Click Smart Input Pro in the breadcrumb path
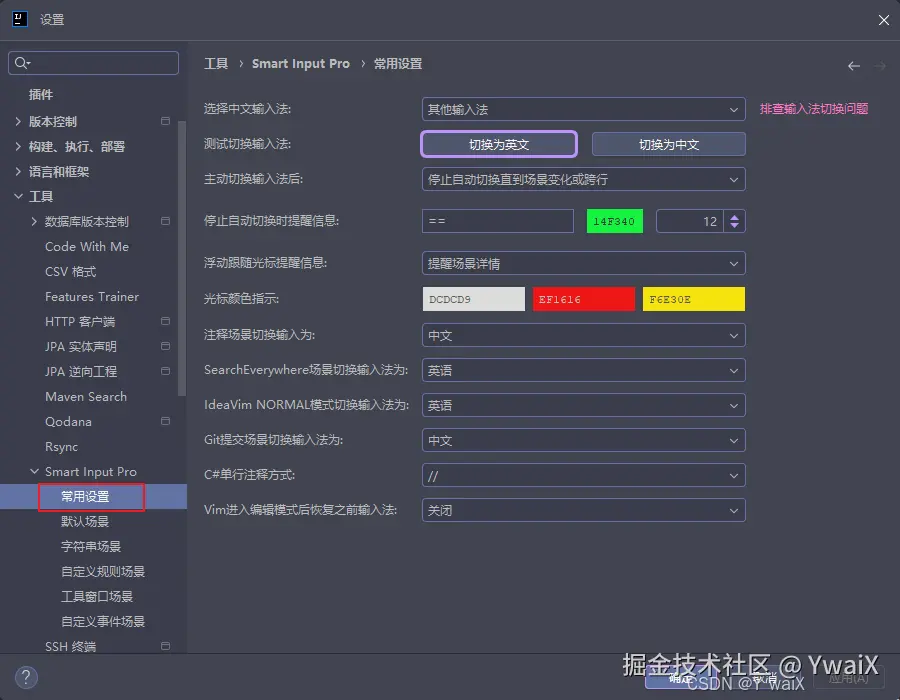Image resolution: width=900 pixels, height=700 pixels. tap(301, 63)
